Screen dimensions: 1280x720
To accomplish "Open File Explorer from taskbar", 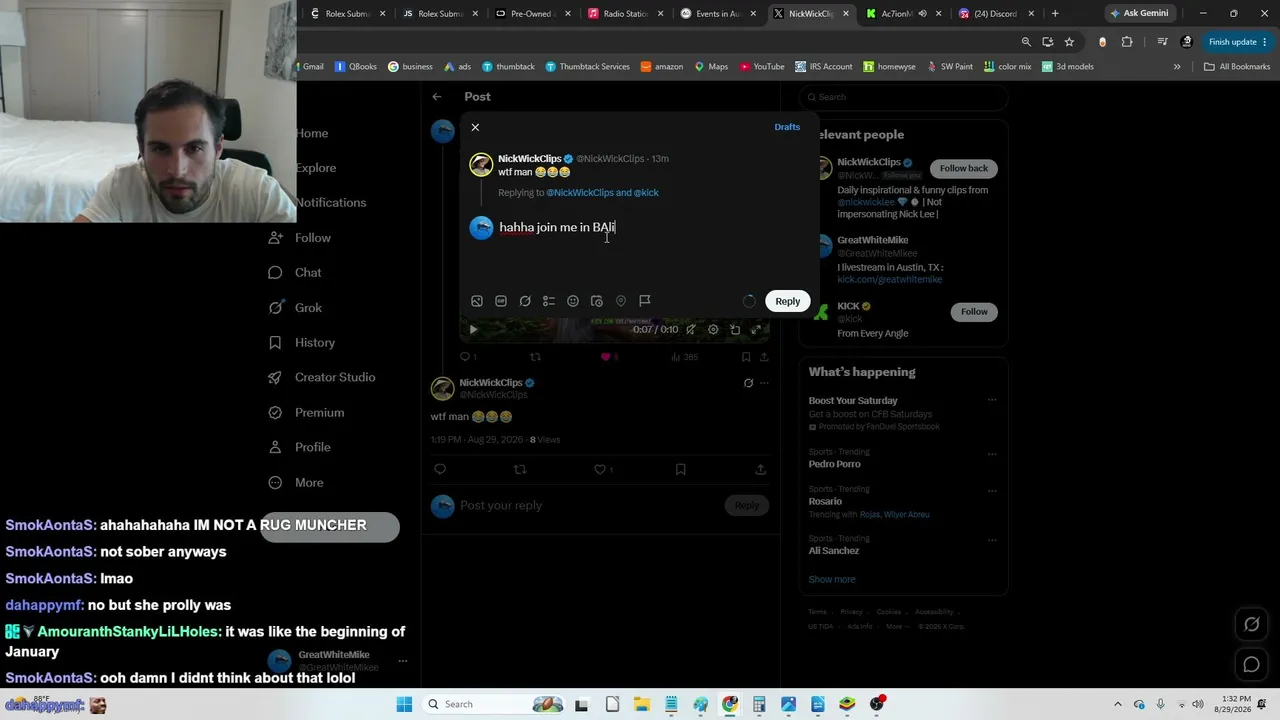I will pos(641,704).
